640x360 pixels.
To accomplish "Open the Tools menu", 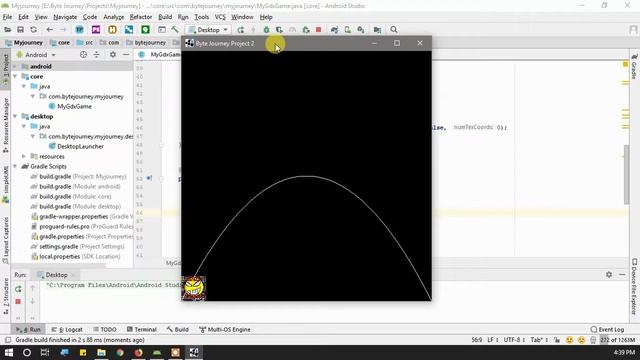I will tap(202, 17).
